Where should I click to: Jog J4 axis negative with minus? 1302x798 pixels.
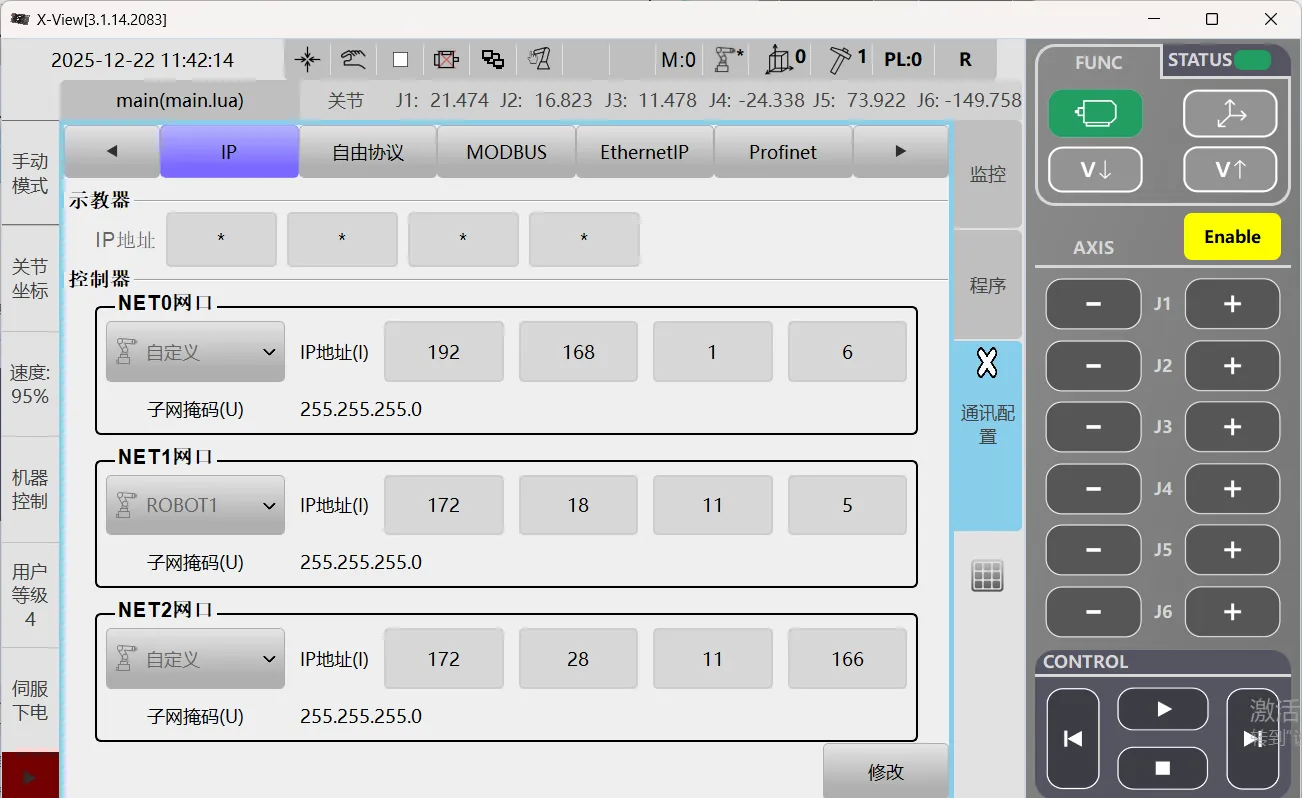[x=1093, y=489]
